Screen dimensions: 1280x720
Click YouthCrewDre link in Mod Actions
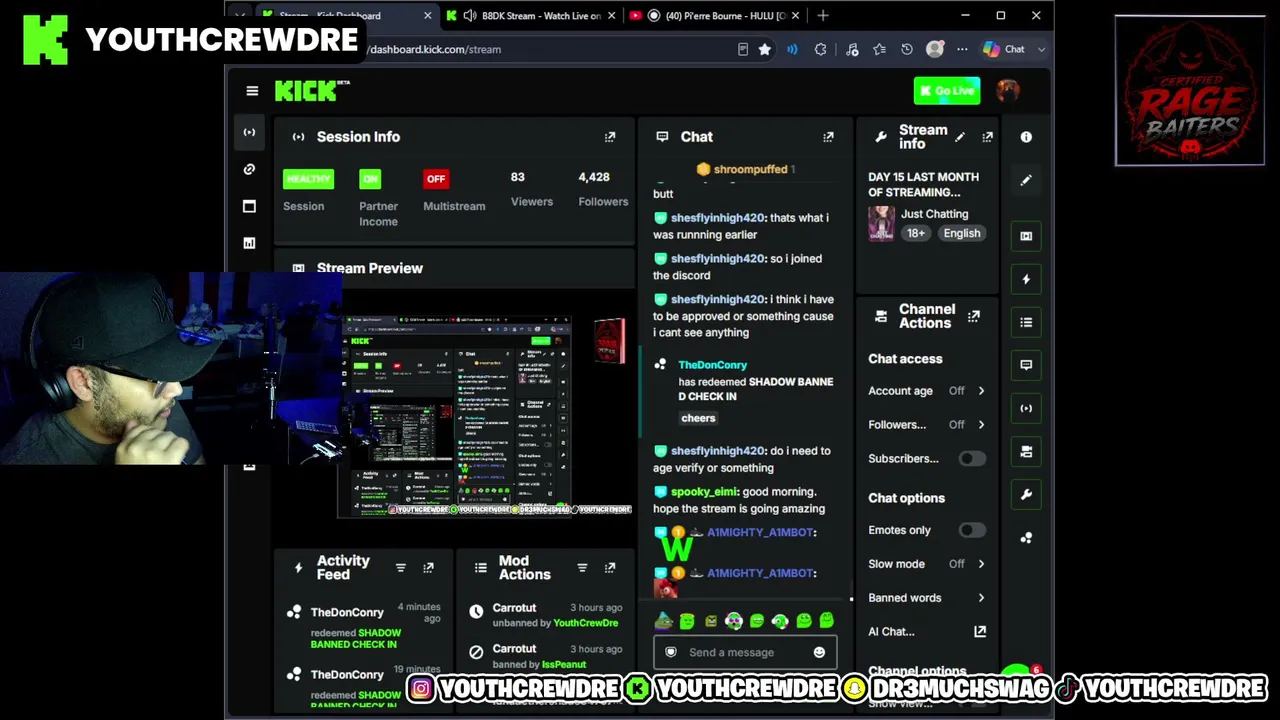point(586,623)
